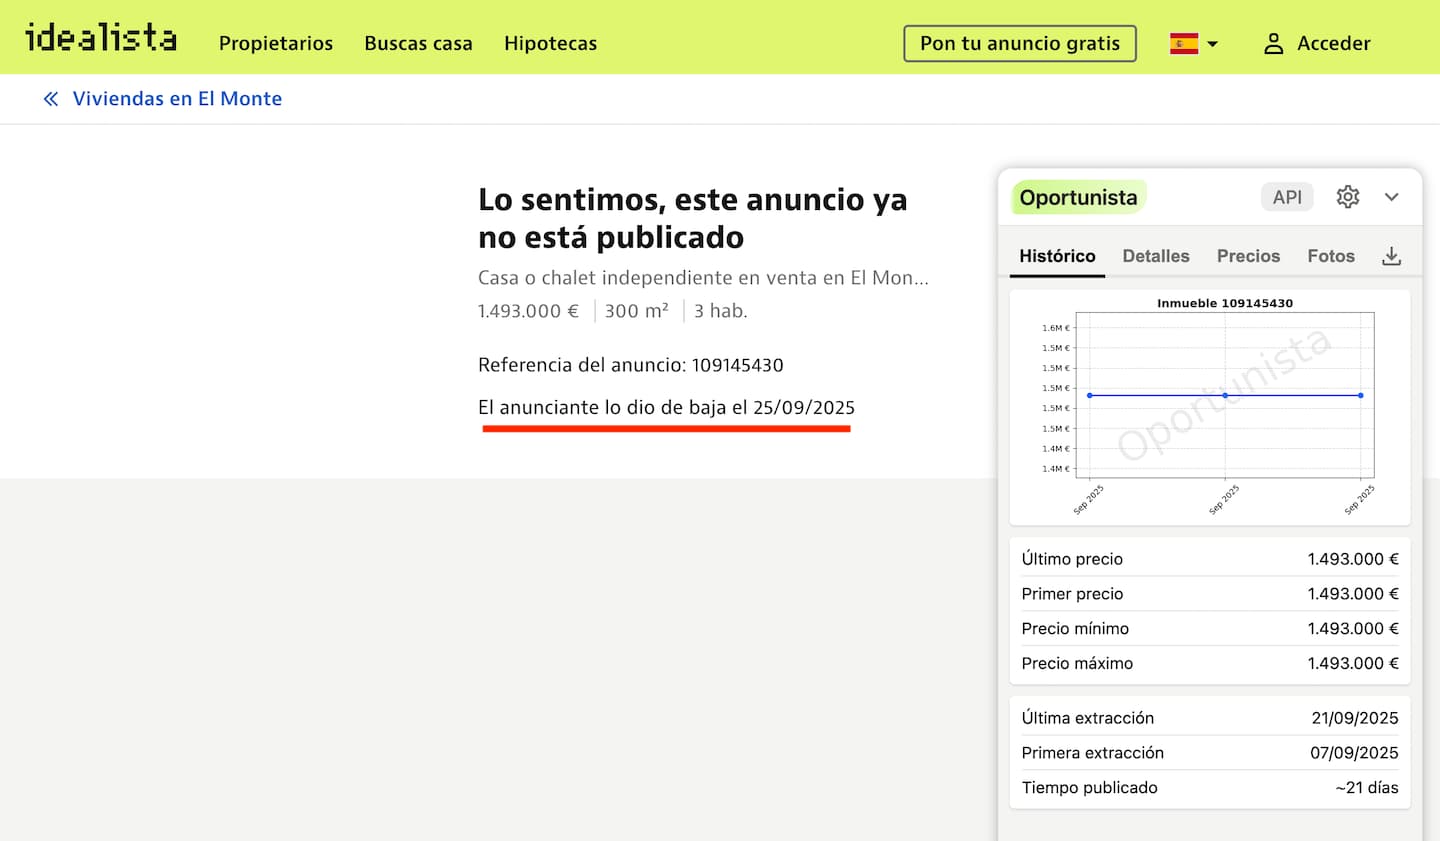Open Oportunista panel settings via gear icon
This screenshot has width=1440, height=841.
tap(1347, 197)
